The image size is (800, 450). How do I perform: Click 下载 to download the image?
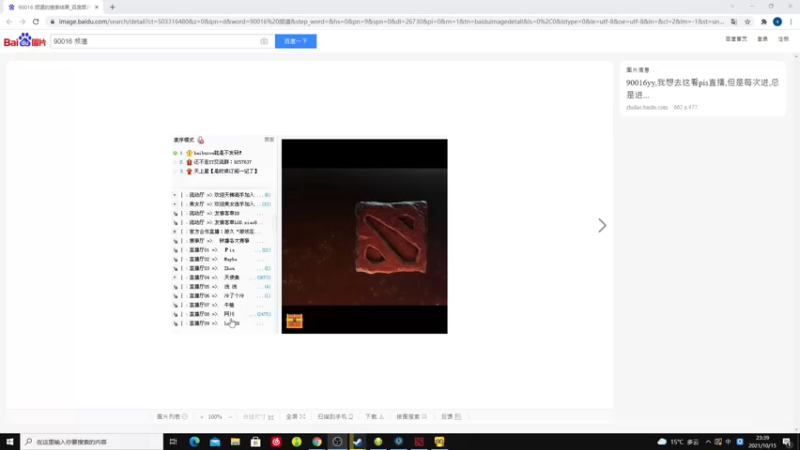click(374, 417)
